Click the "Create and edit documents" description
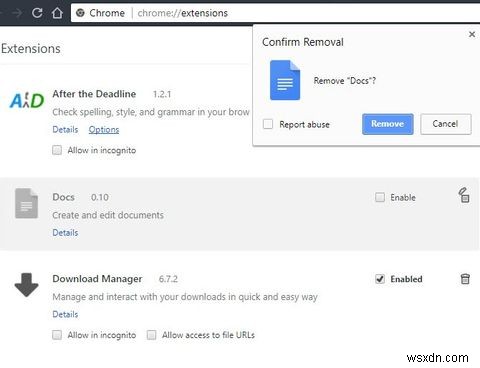The height and width of the screenshot is (368, 480). 108,215
